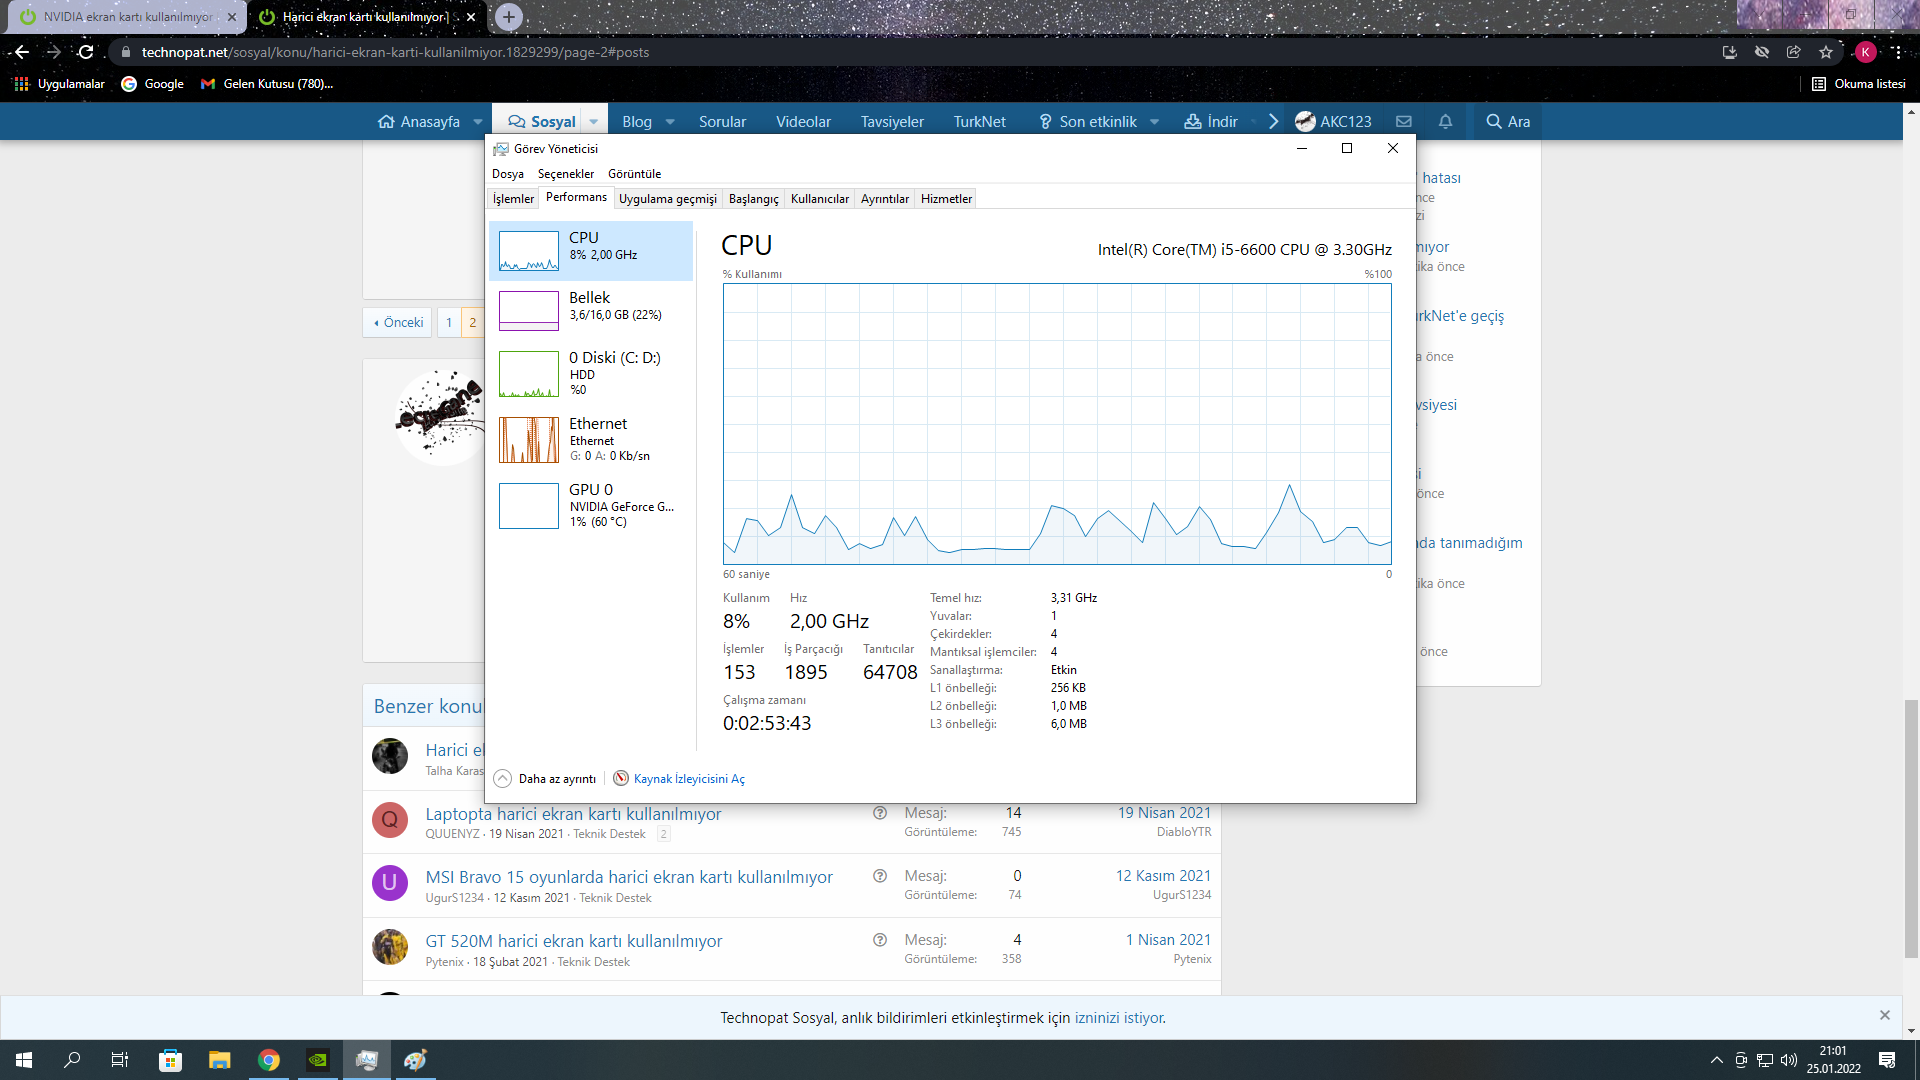Go to the Önceki page button
Screen dimensions: 1920x1080
click(398, 322)
